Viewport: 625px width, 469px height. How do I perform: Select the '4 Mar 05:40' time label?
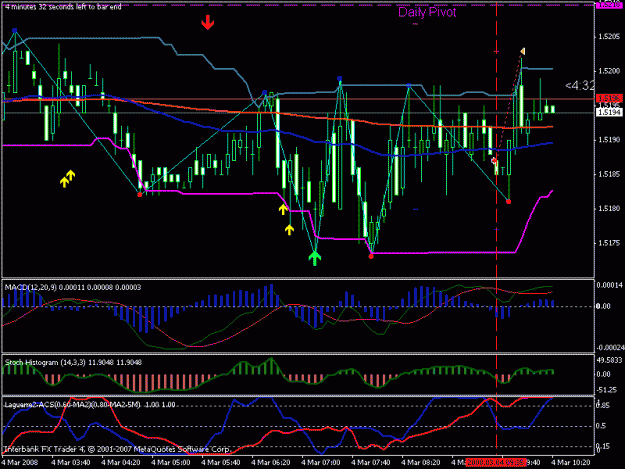(220, 463)
